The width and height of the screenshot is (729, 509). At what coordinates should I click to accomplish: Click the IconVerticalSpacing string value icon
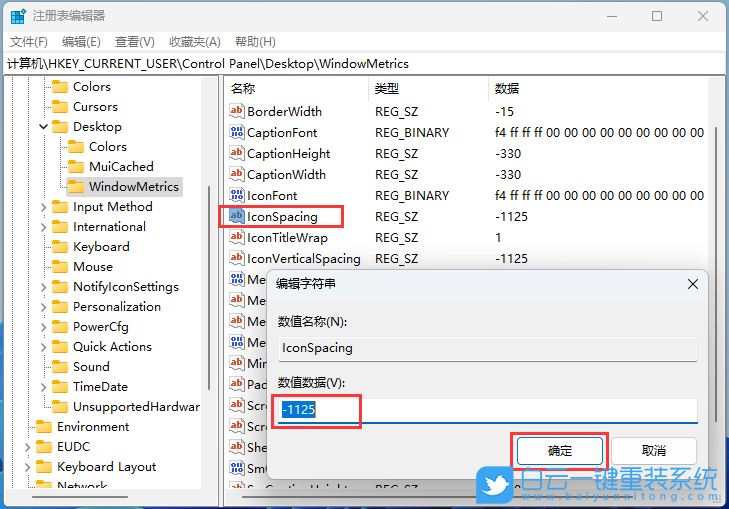point(237,258)
